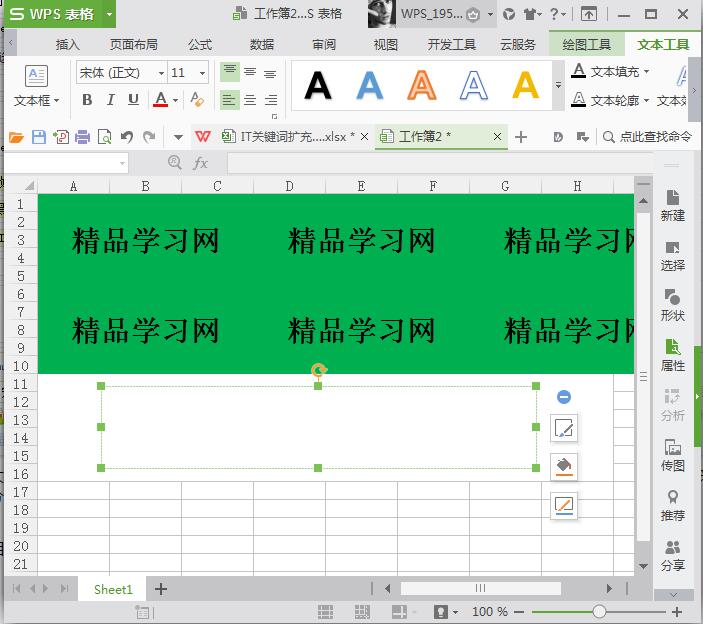703x624 pixels.
Task: Open the Data (数据) tab
Action: point(262,44)
